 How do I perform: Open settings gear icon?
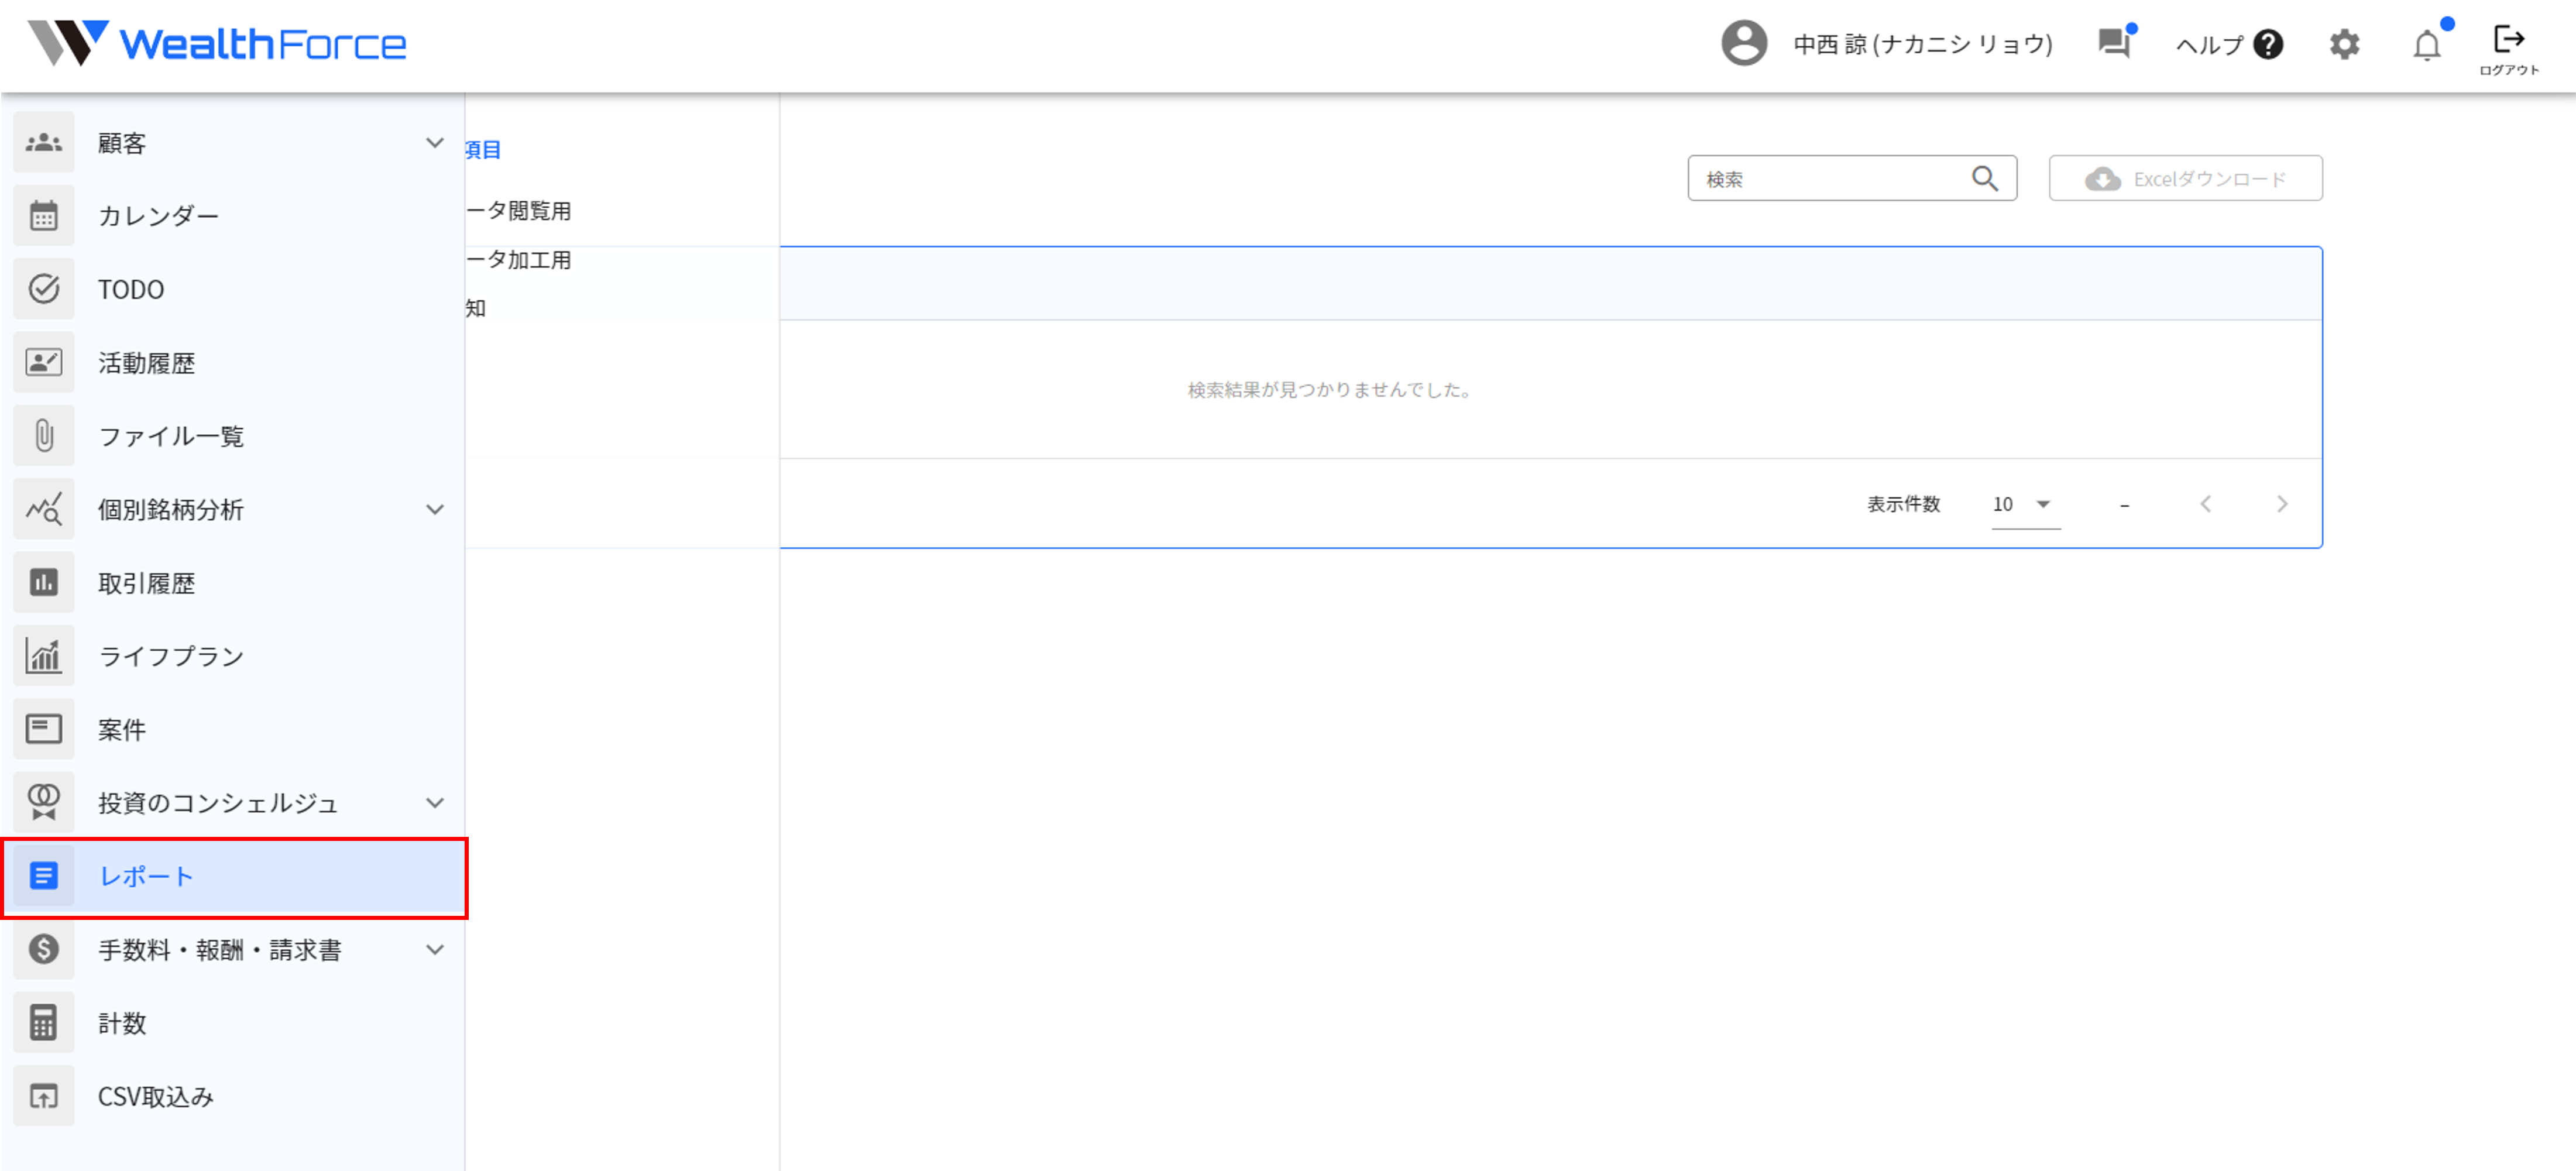coord(2344,45)
